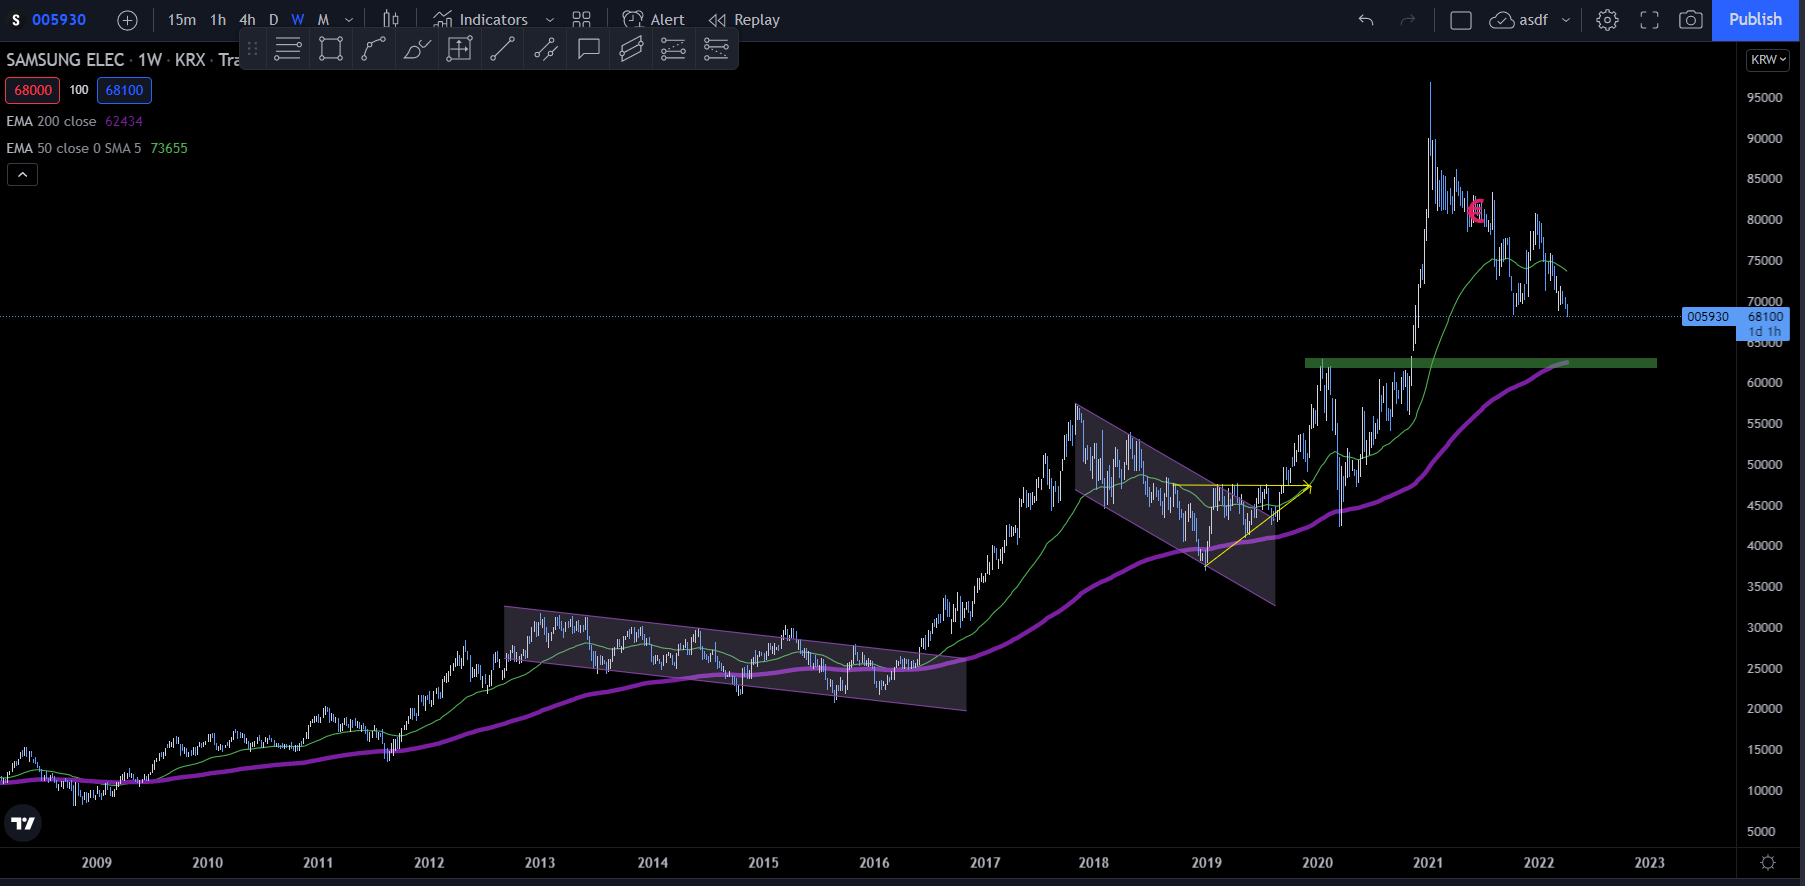Image resolution: width=1805 pixels, height=886 pixels.
Task: Select the rectangle drawing tool
Action: [331, 48]
